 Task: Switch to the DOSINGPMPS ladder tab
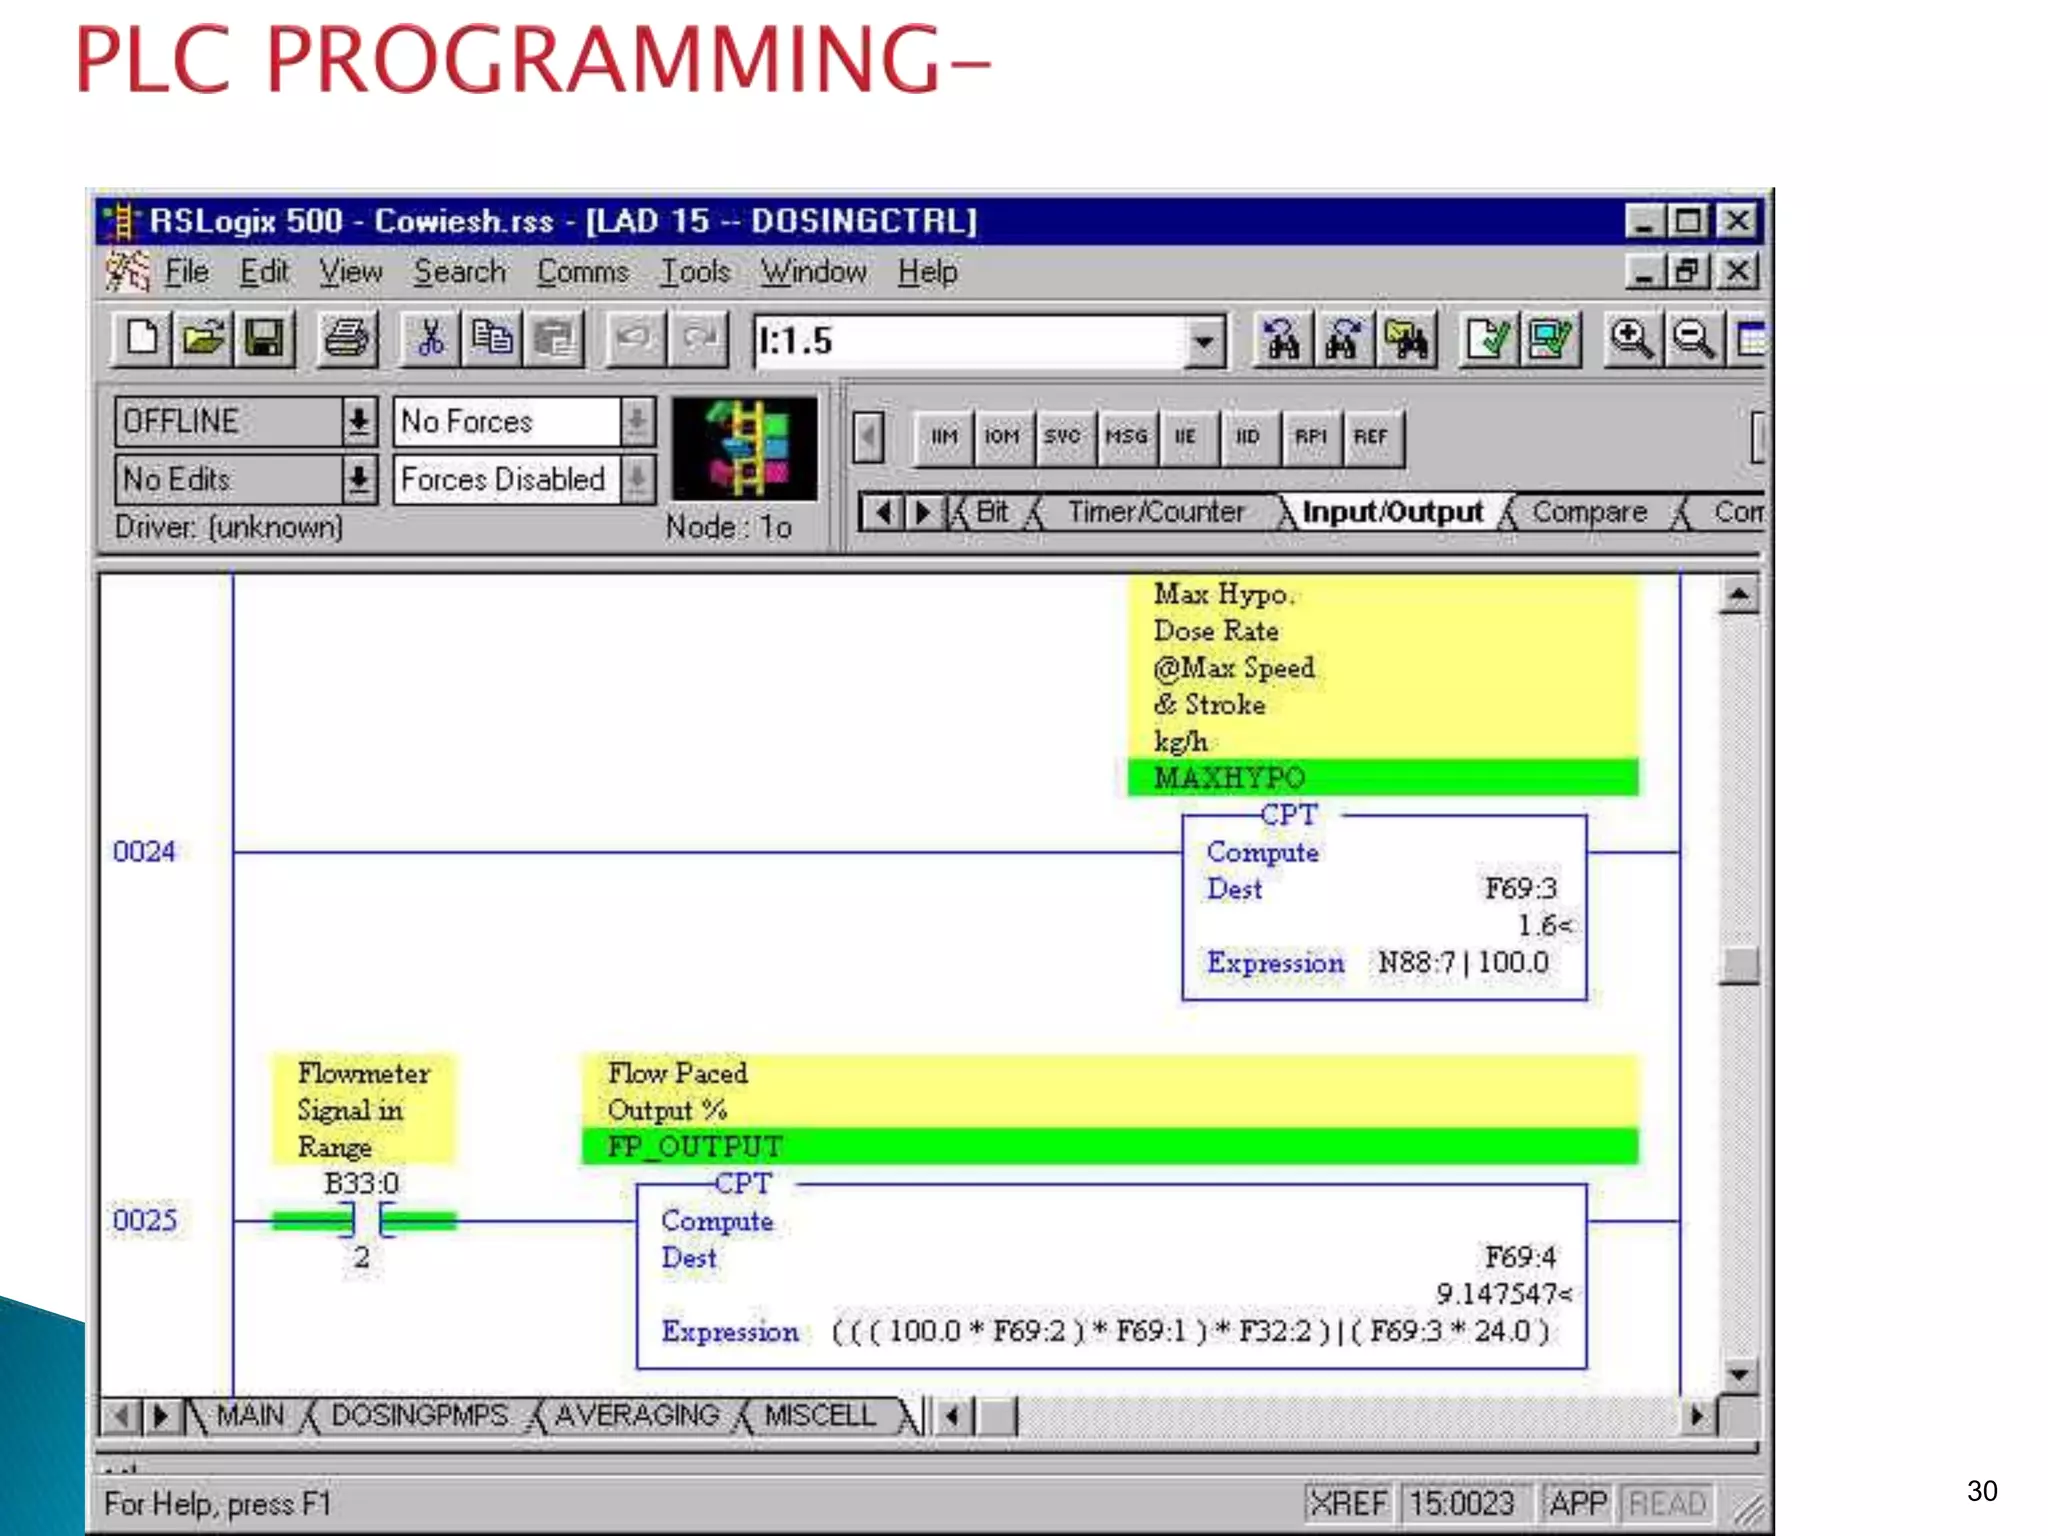point(419,1415)
